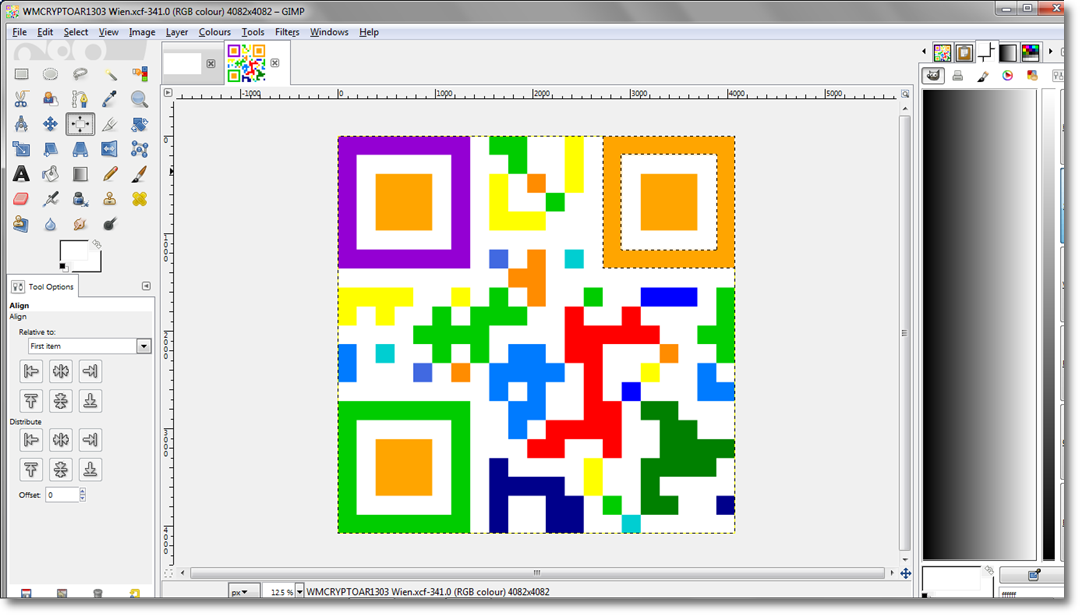Viewport: 1080px width, 615px height.
Task: Select the Ellipse Select tool
Action: (50, 74)
